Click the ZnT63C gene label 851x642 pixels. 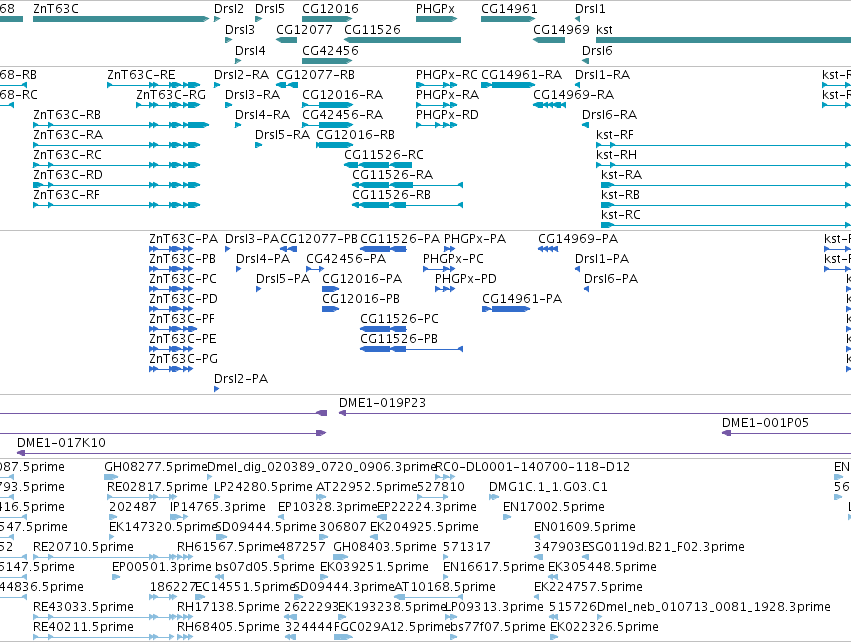pos(56,9)
